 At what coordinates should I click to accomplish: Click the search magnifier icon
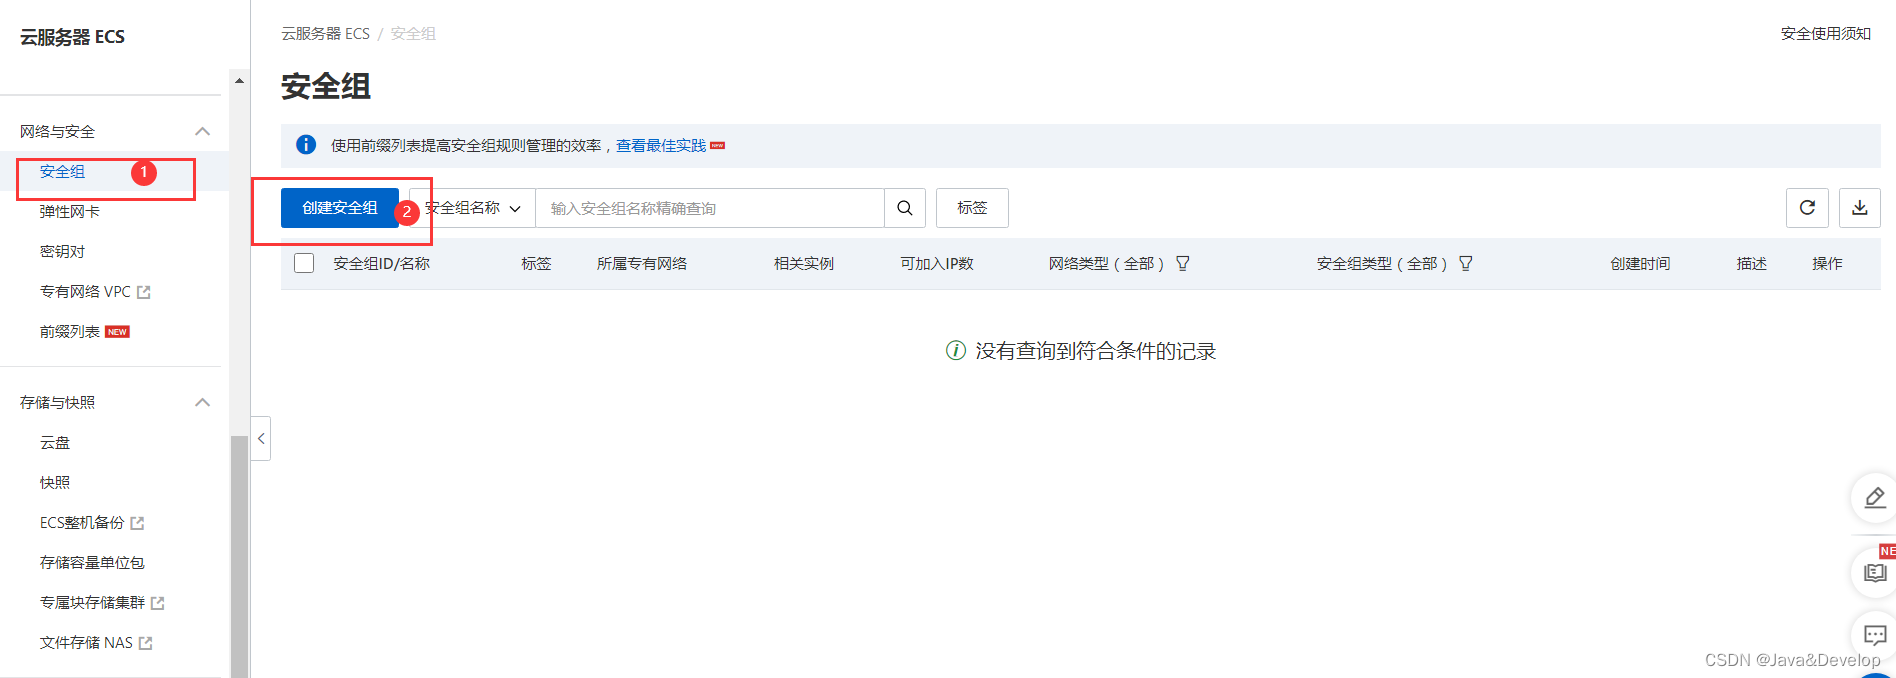tap(904, 208)
